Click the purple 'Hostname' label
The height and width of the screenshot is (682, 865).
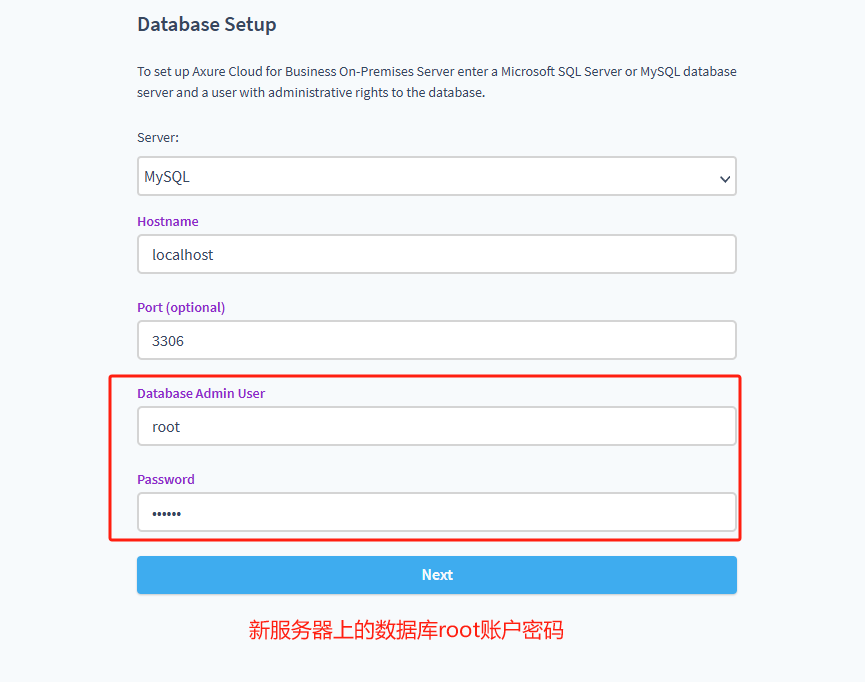click(168, 221)
